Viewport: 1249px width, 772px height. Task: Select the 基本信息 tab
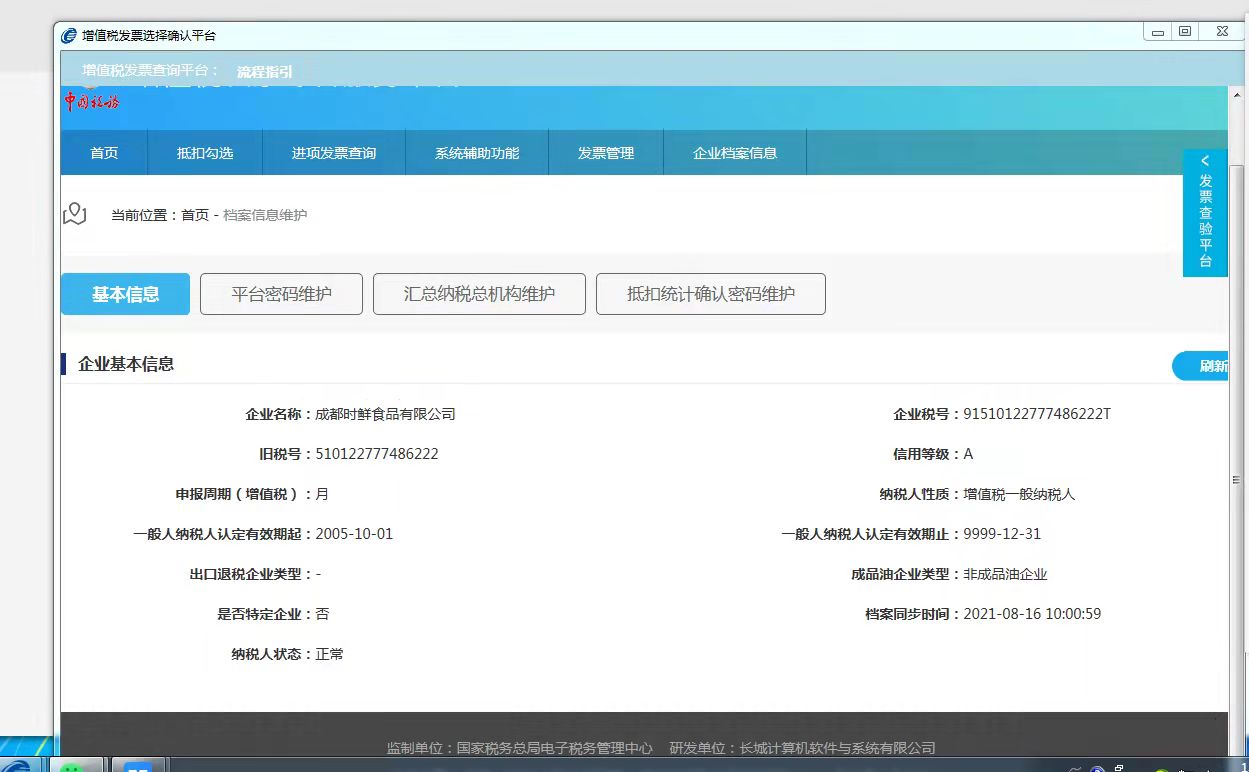click(125, 294)
